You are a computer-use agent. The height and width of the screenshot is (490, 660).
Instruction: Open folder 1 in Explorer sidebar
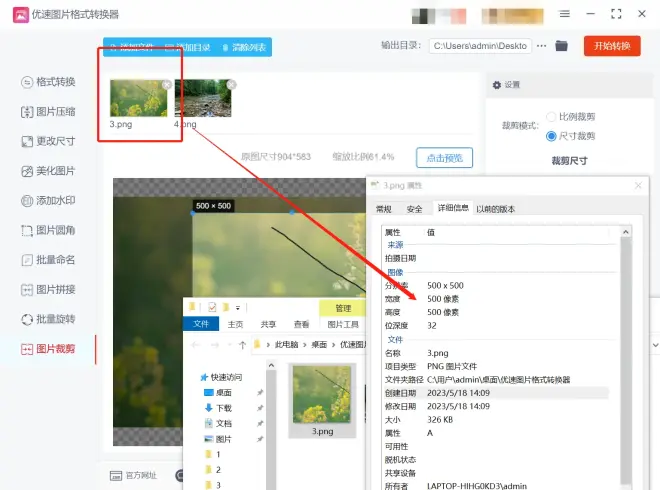213,454
